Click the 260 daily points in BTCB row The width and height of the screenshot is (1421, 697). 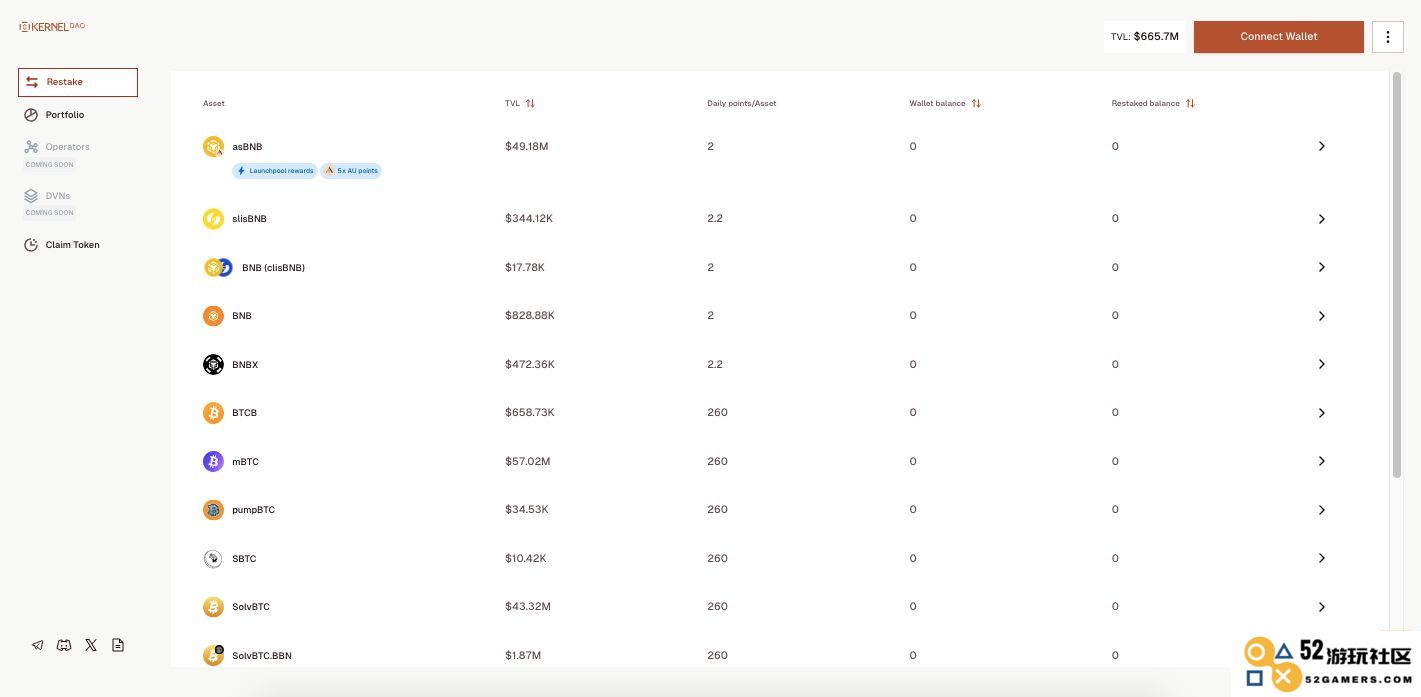point(717,412)
